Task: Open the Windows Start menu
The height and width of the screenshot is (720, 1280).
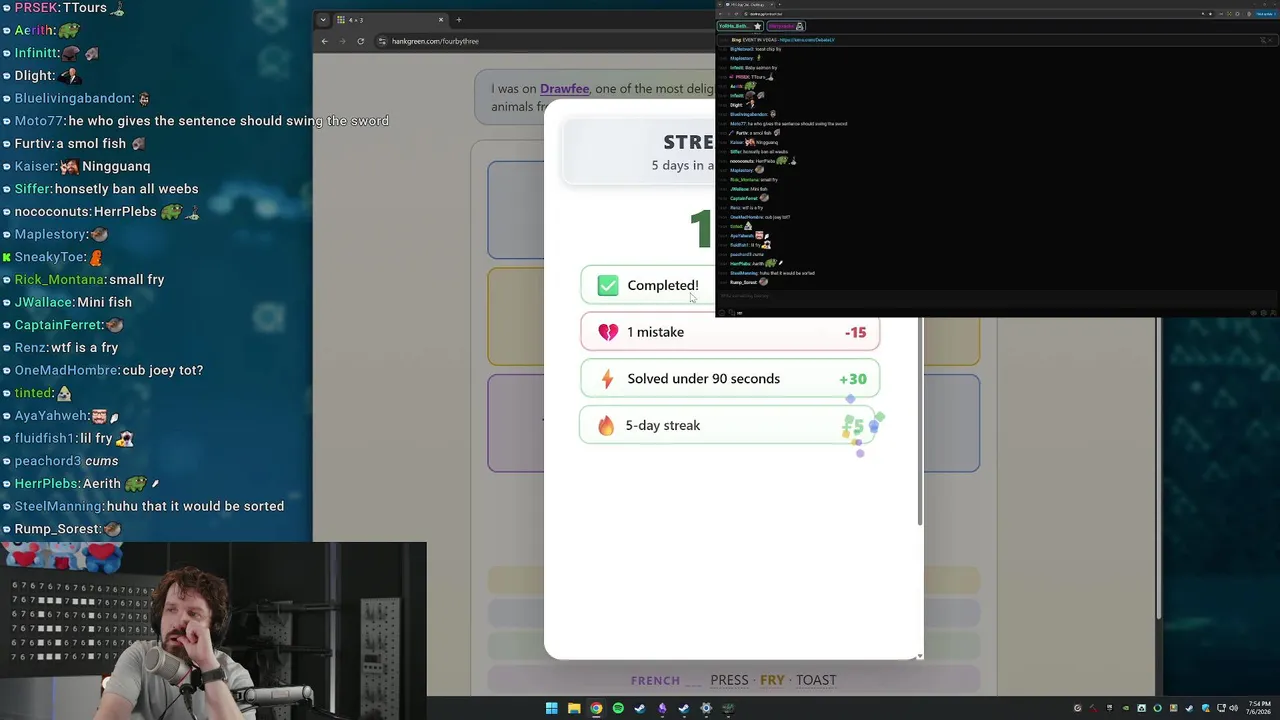Action: coord(551,708)
